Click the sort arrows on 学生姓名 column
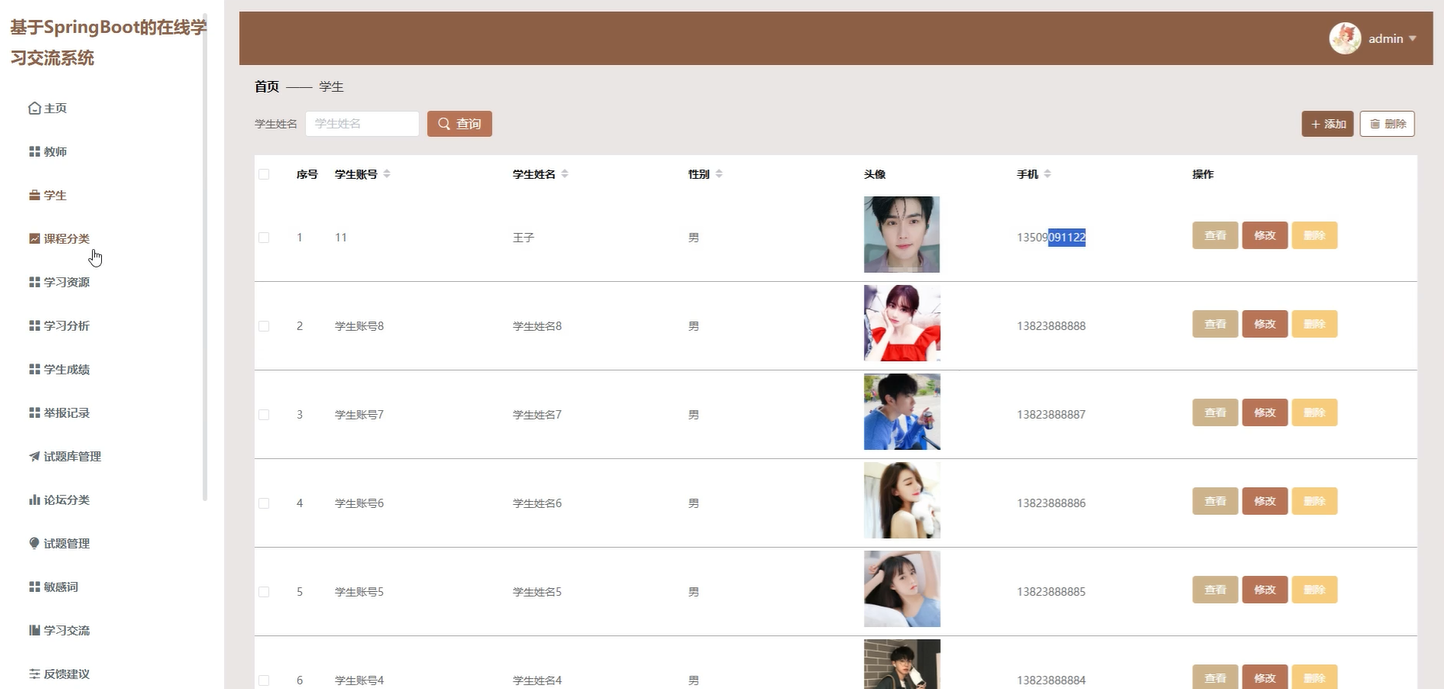The height and width of the screenshot is (689, 1444). pos(564,174)
